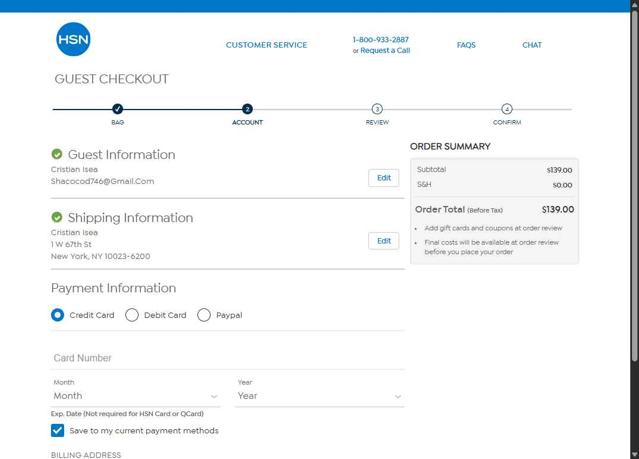Focus the Card Number field

228,358
